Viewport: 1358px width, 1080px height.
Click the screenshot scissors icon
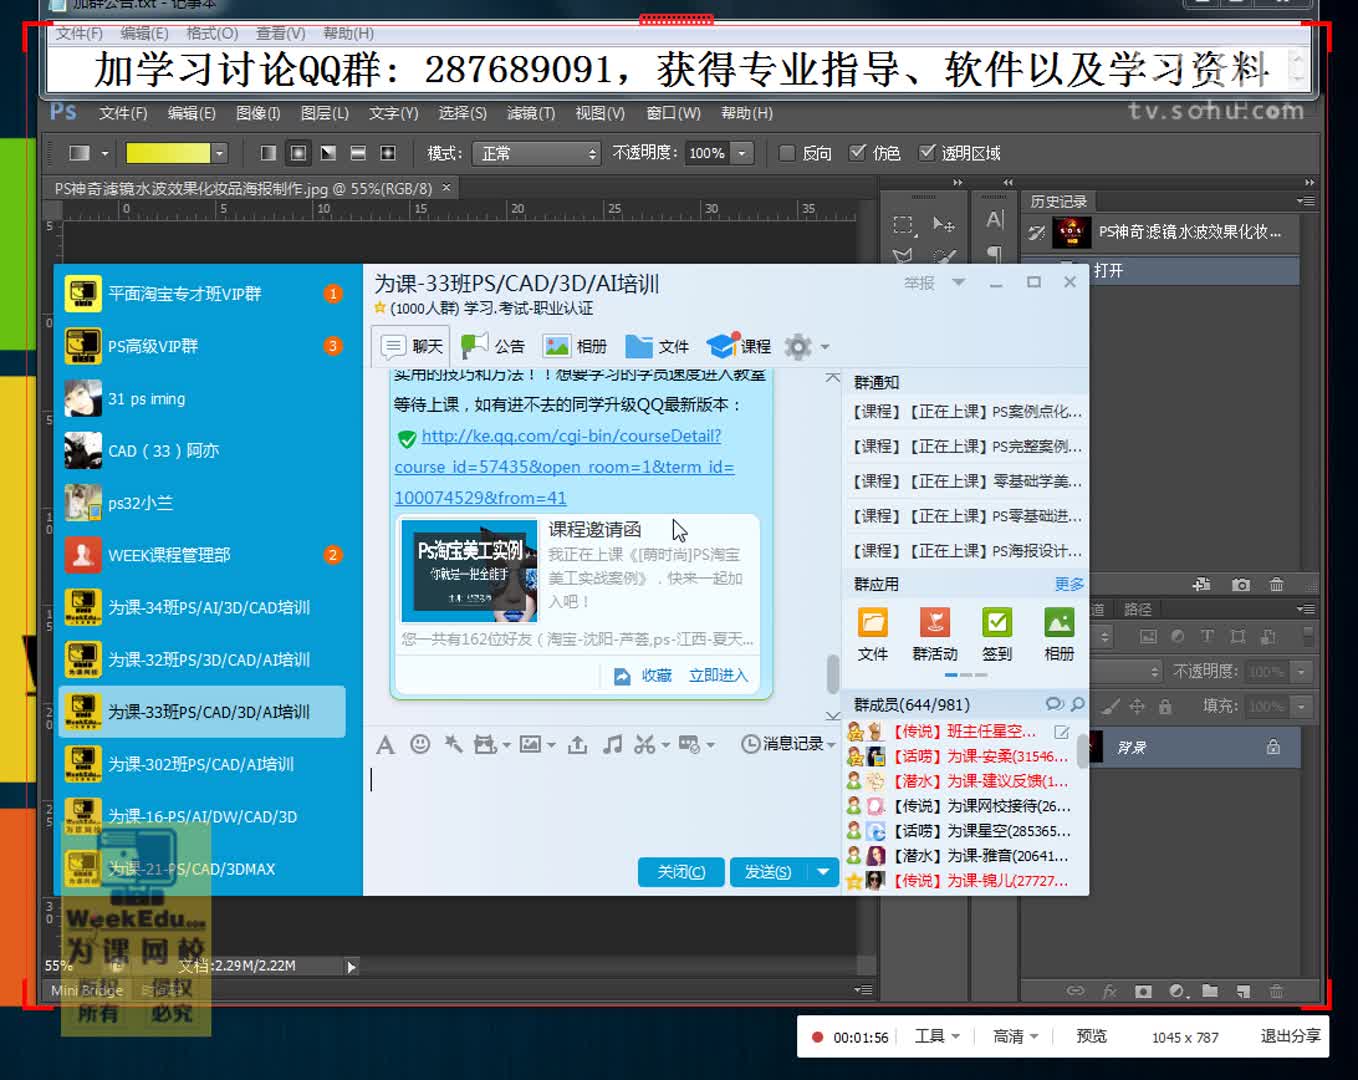pyautogui.click(x=645, y=744)
